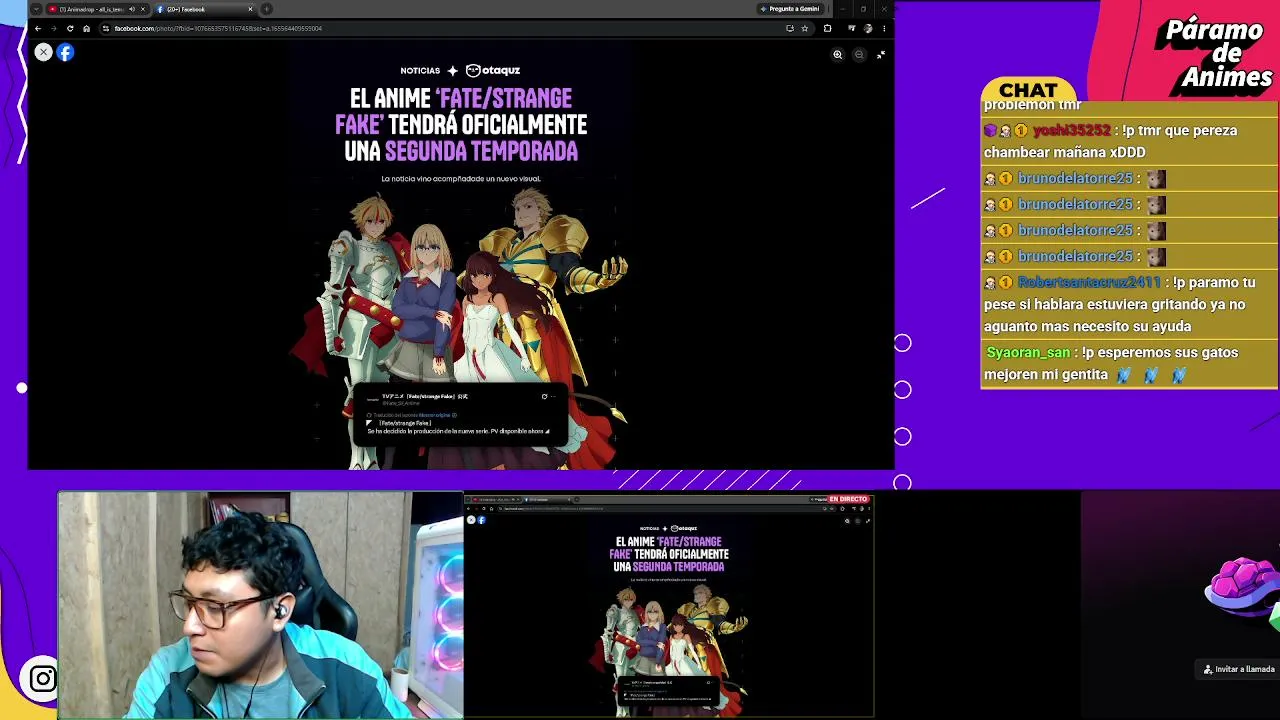Screen dimensions: 1280x720
Task: Click the EN DIRECTO live badge
Action: [x=848, y=499]
